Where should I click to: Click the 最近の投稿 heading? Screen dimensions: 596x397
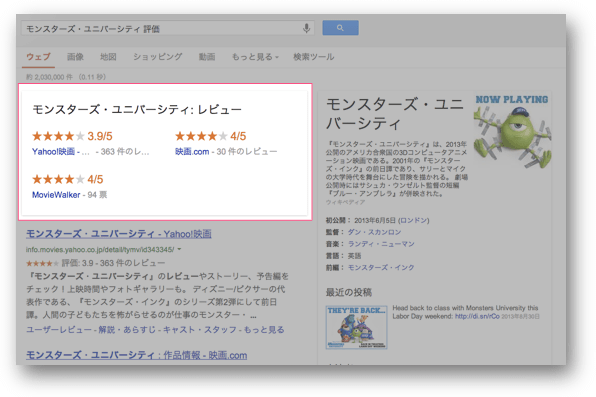pyautogui.click(x=349, y=292)
